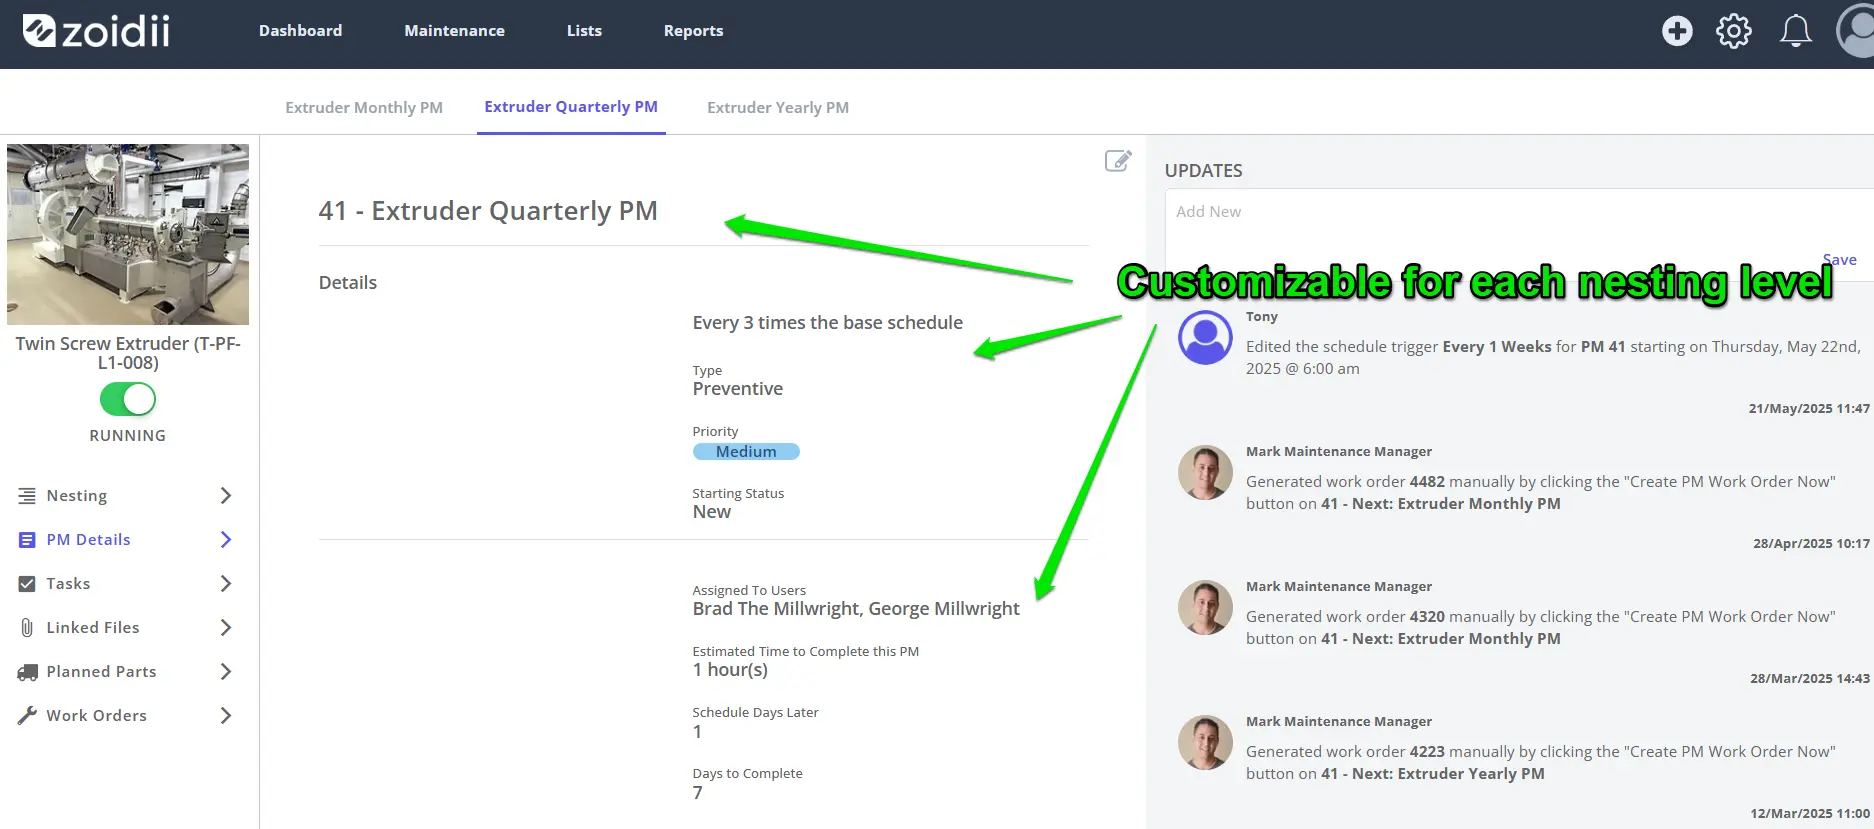Click the 28/Mar/2025 14:43 timestamp

pos(1810,679)
